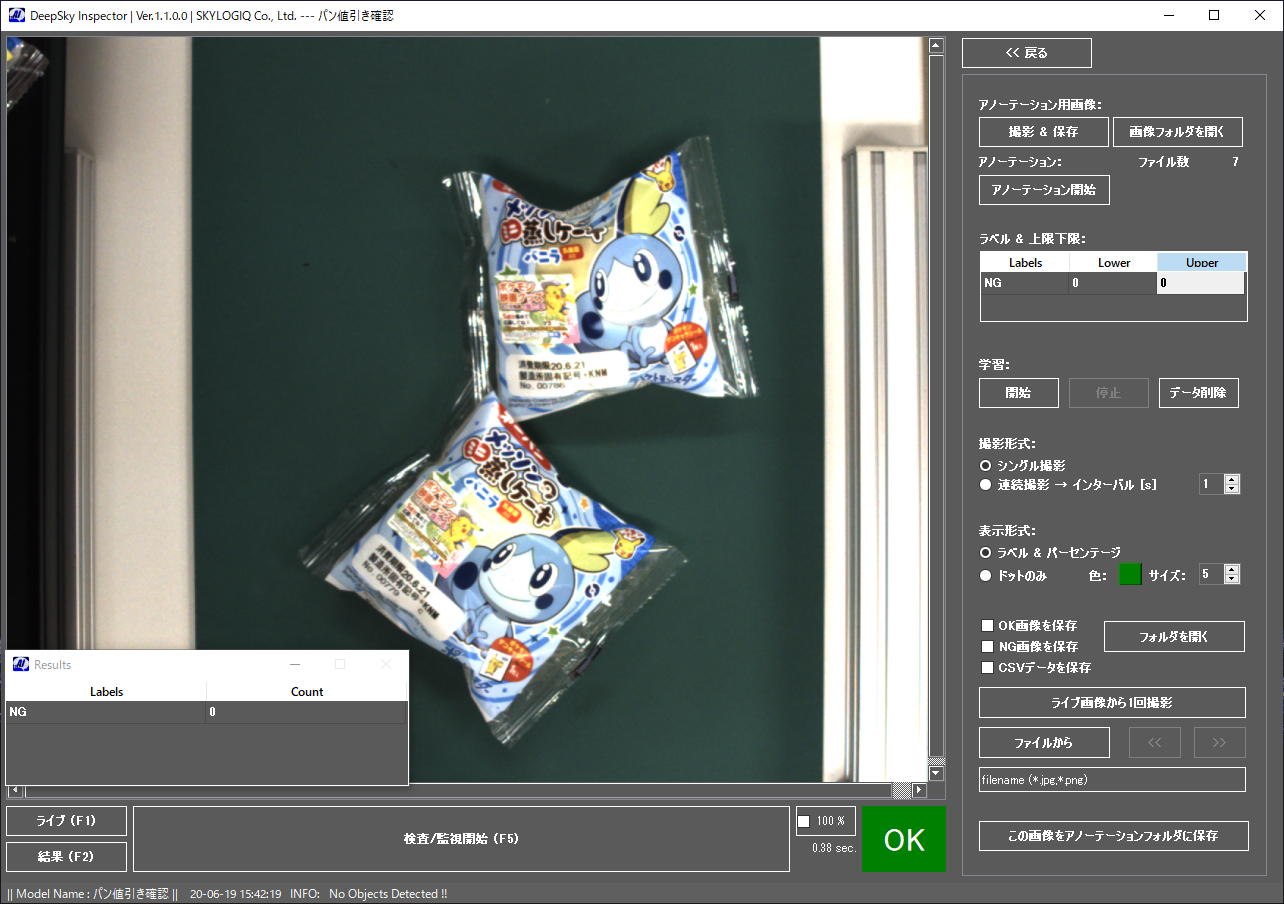Screen dimensions: 1284x904
Task: Click フォルダを開く button
Action: click(1174, 637)
